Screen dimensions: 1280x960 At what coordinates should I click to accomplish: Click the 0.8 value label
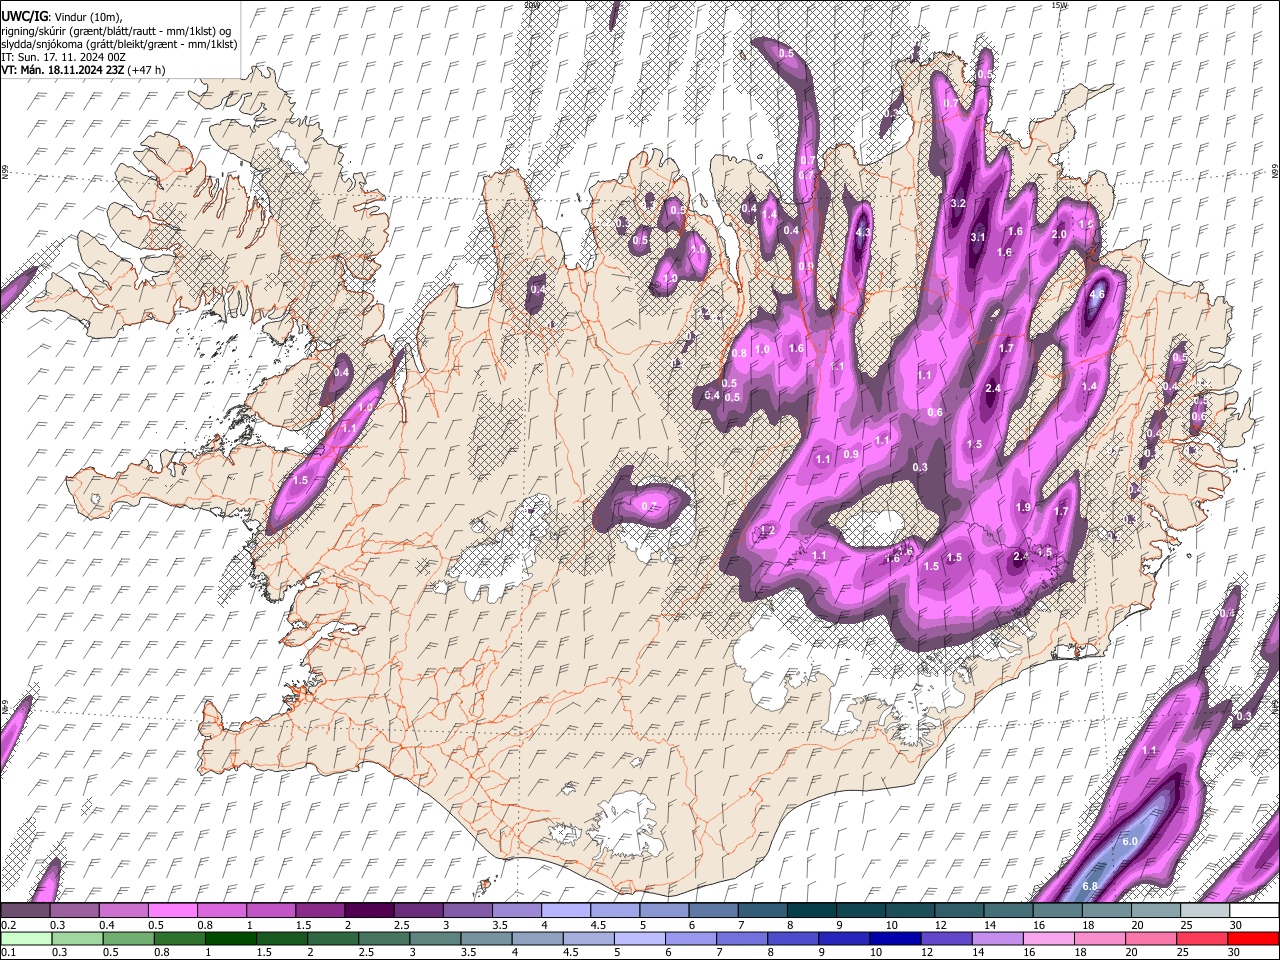(x=739, y=353)
